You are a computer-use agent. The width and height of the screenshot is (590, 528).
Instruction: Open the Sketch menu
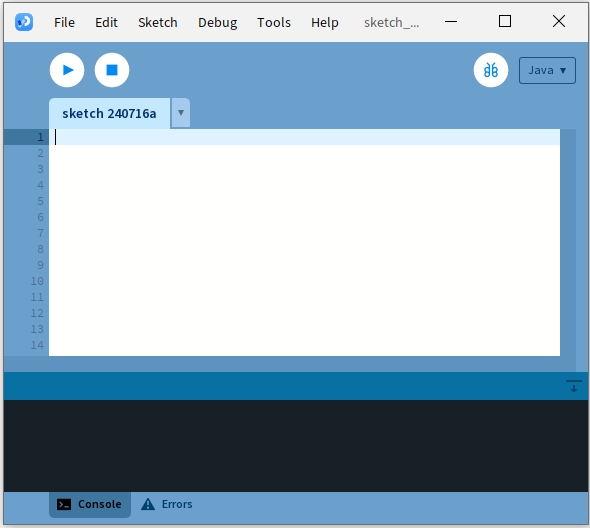(158, 23)
